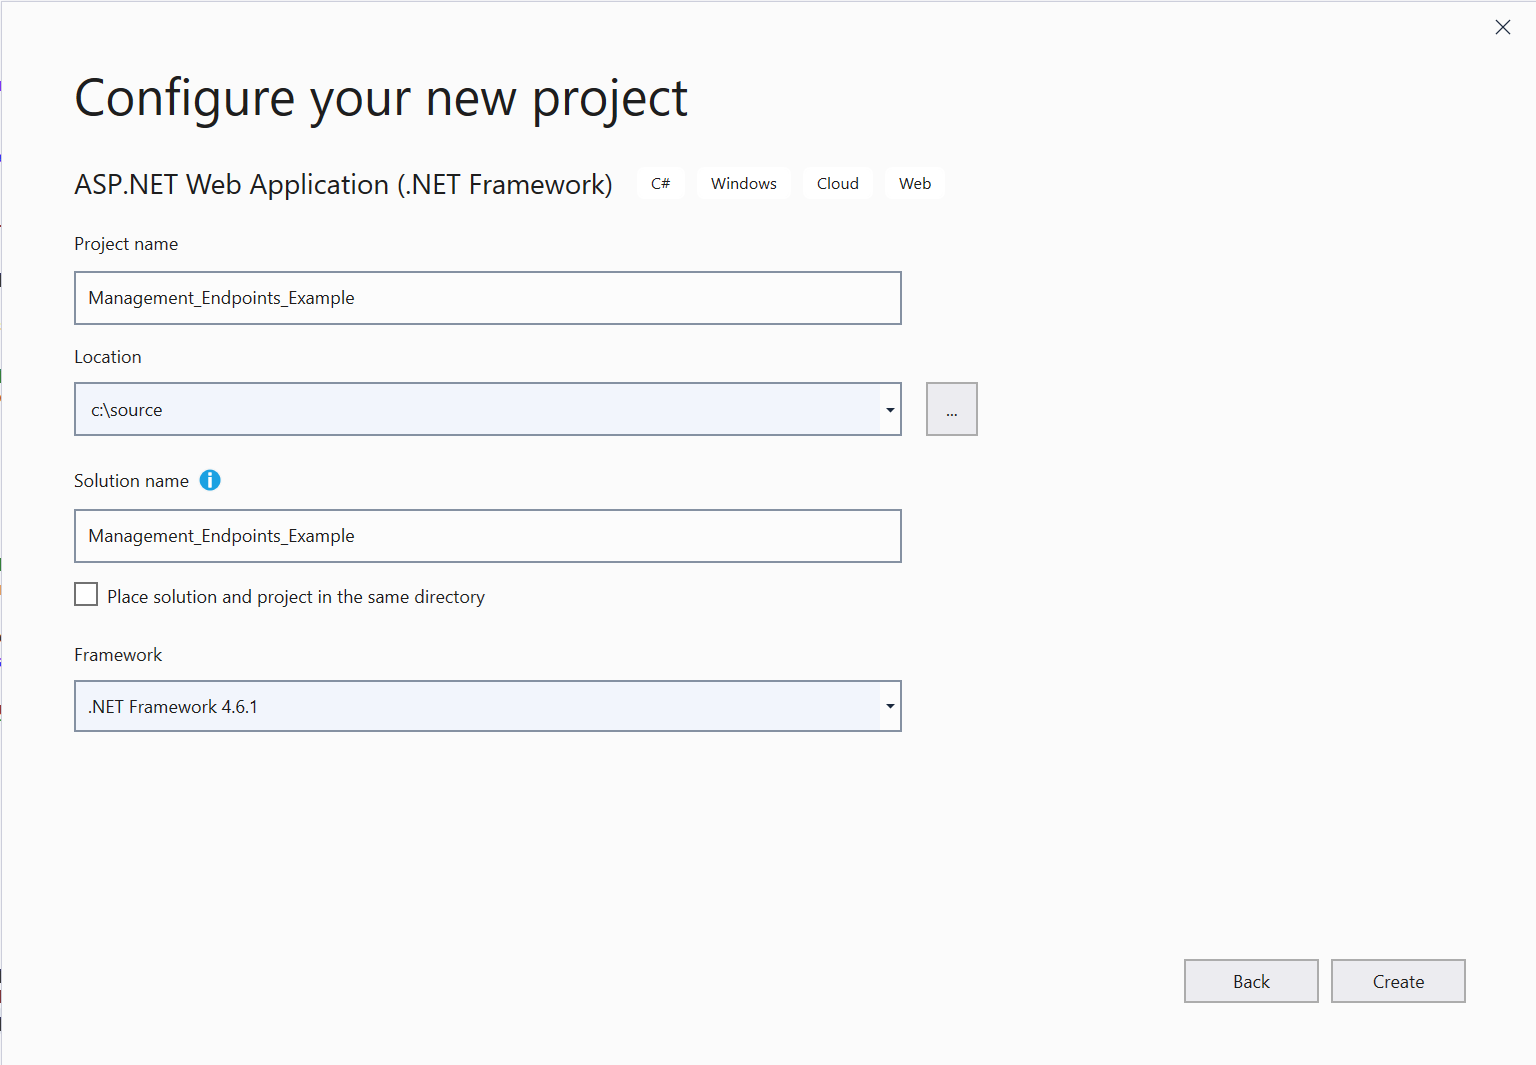This screenshot has width=1536, height=1065.
Task: Select the C# language tag
Action: [x=660, y=183]
